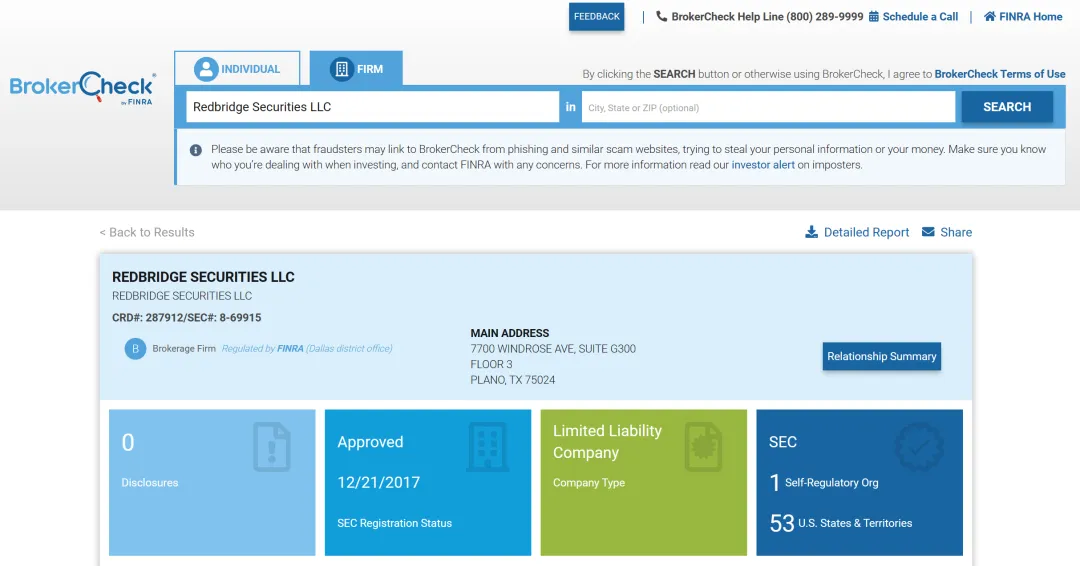Viewport: 1080px width, 566px height.
Task: Open the Schedule a Call link
Action: [920, 17]
